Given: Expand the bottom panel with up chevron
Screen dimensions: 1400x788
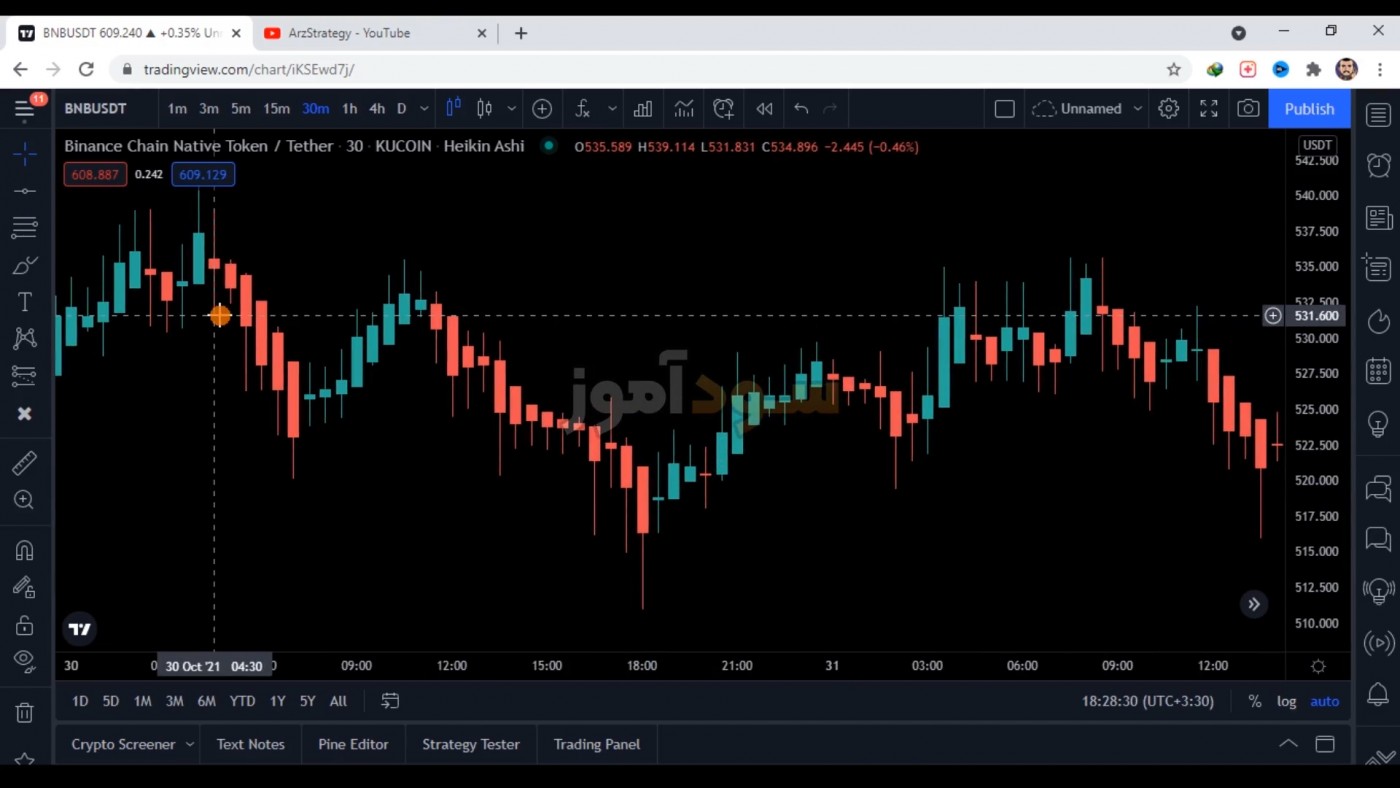Looking at the screenshot, I should tap(1288, 743).
